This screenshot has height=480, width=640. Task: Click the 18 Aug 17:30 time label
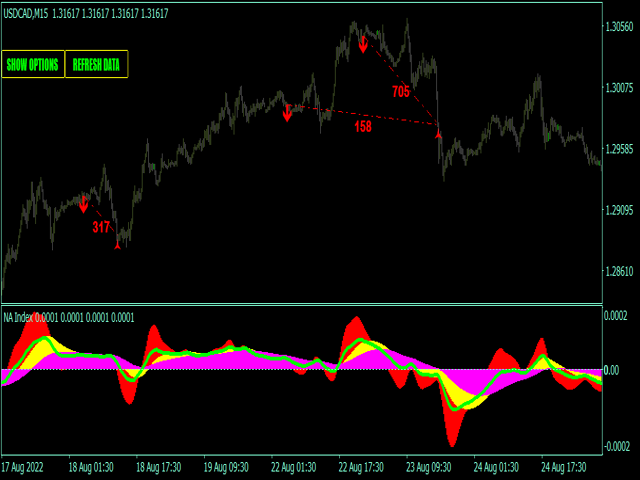click(159, 467)
